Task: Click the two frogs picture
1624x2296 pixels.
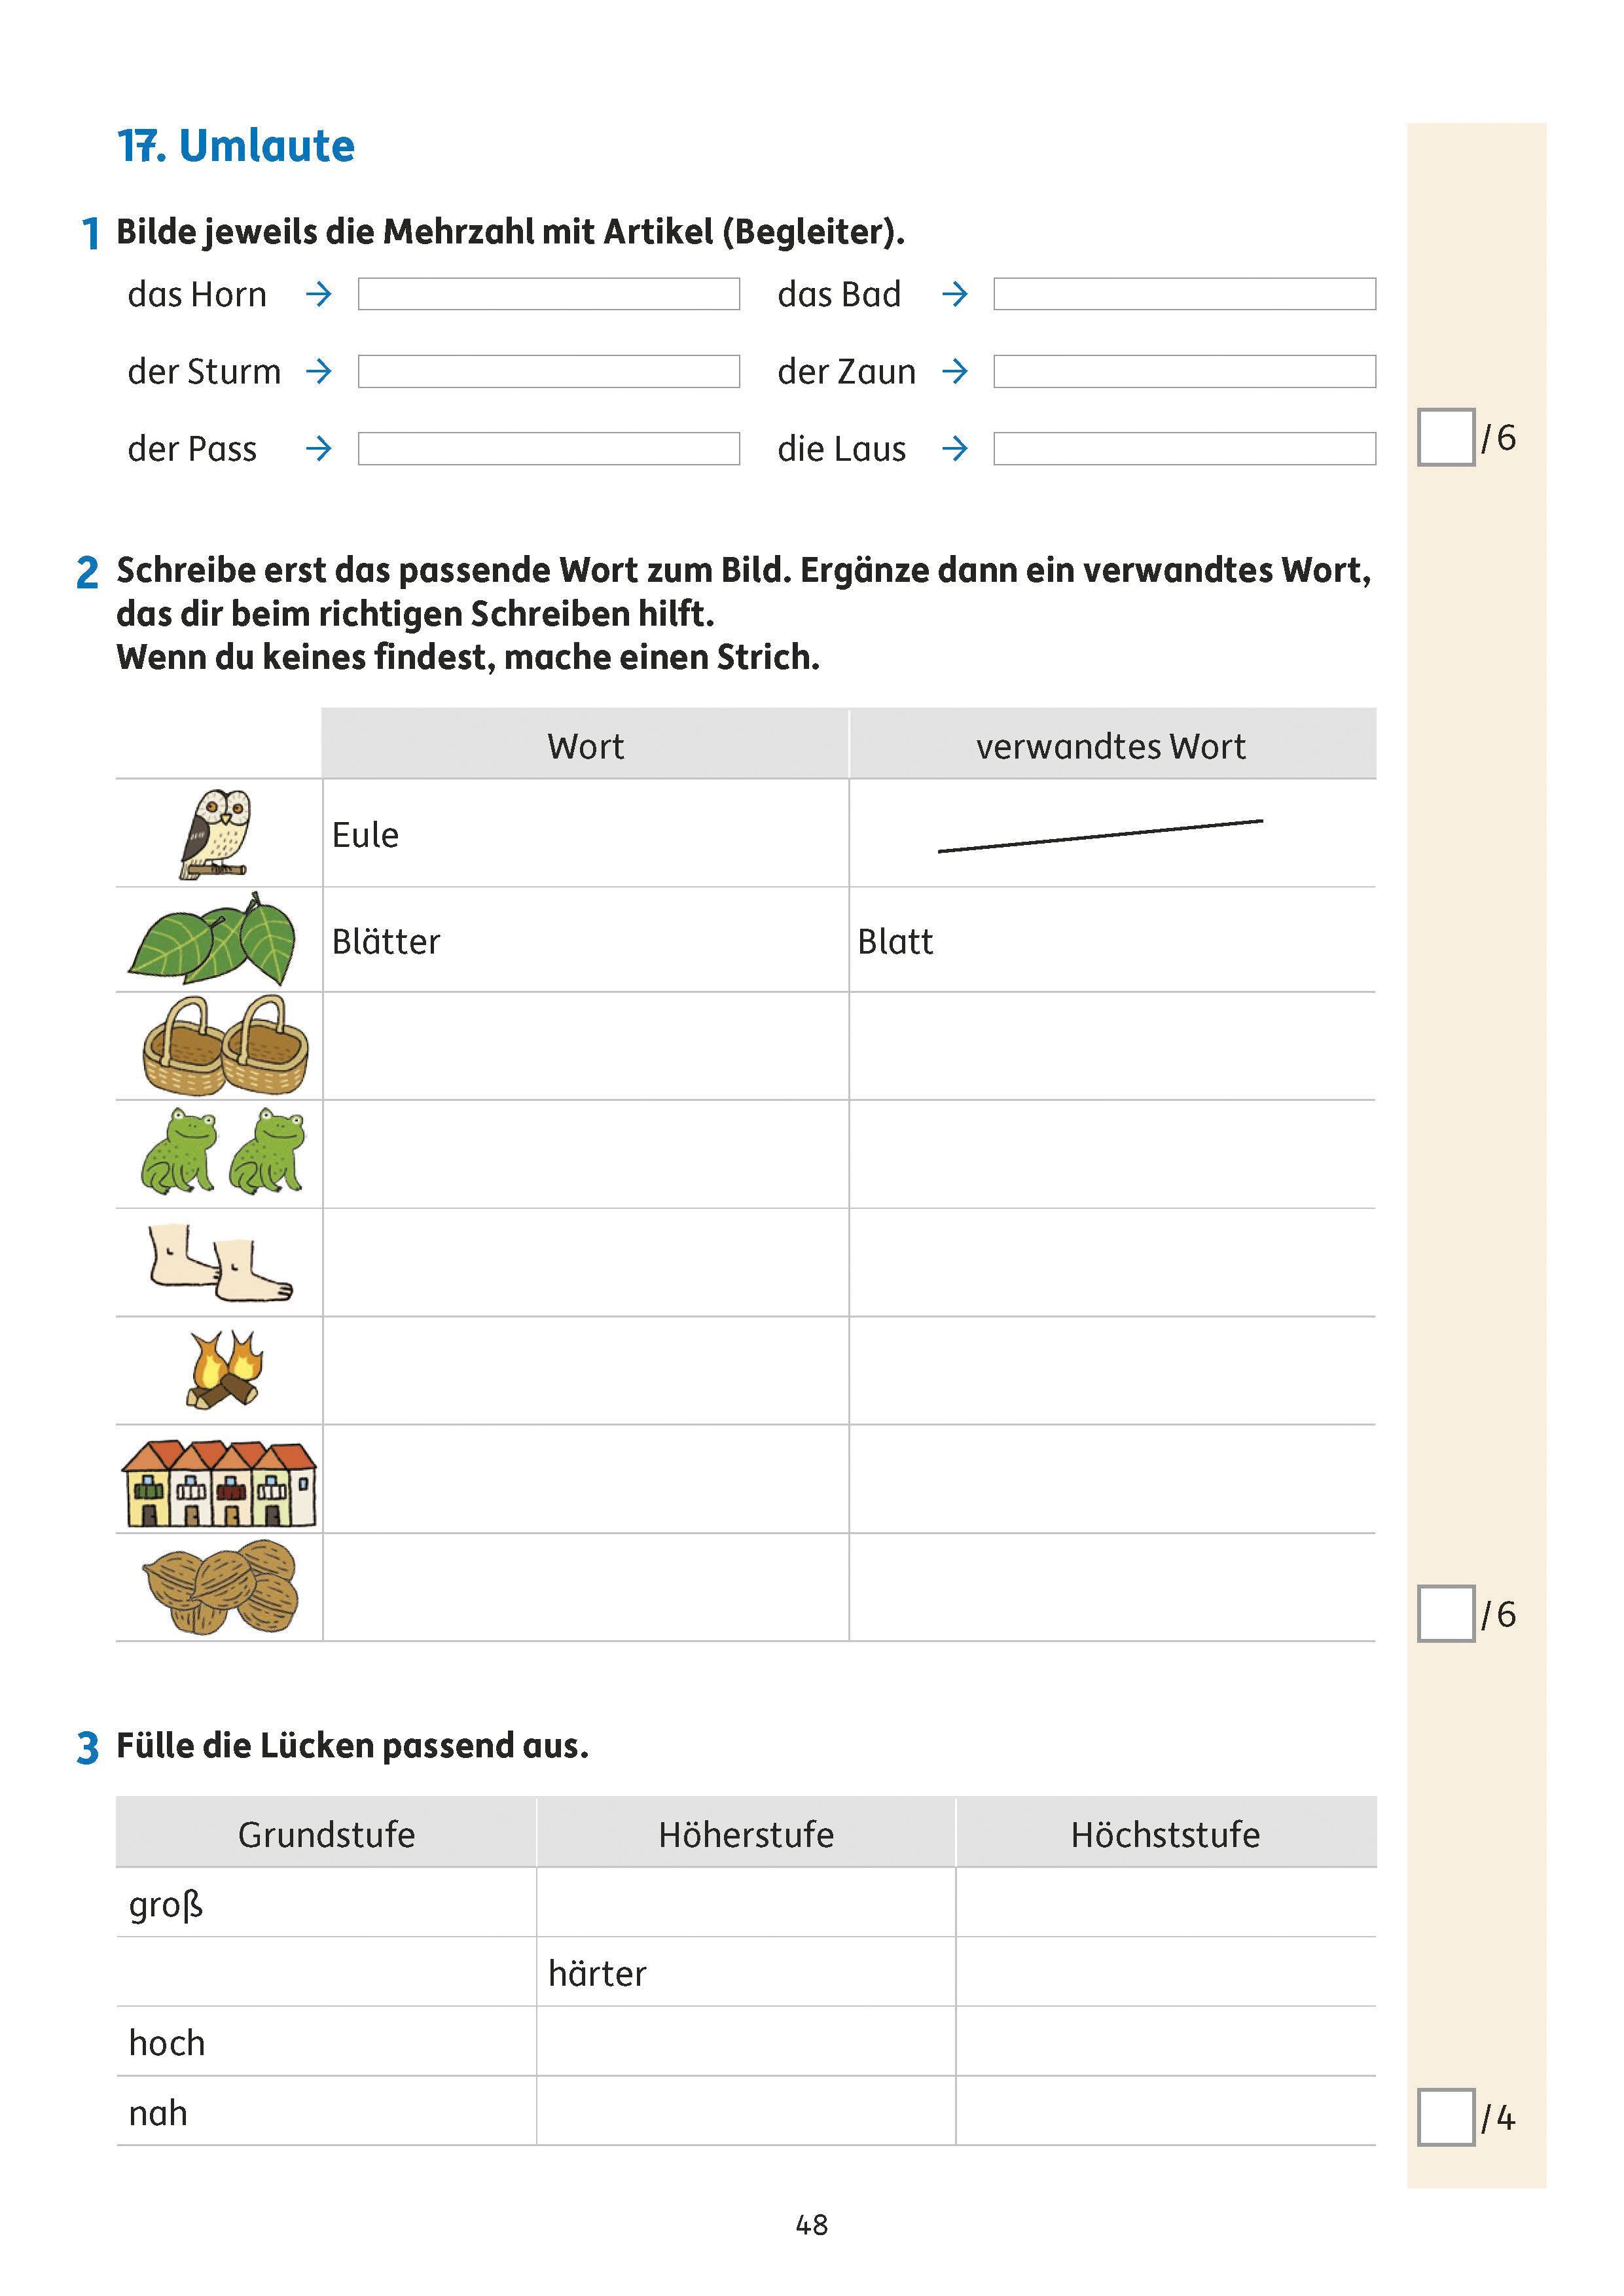Action: click(x=222, y=1152)
